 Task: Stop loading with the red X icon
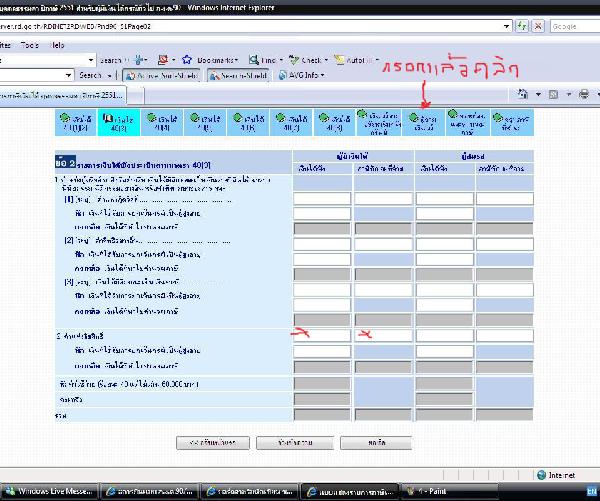click(538, 26)
